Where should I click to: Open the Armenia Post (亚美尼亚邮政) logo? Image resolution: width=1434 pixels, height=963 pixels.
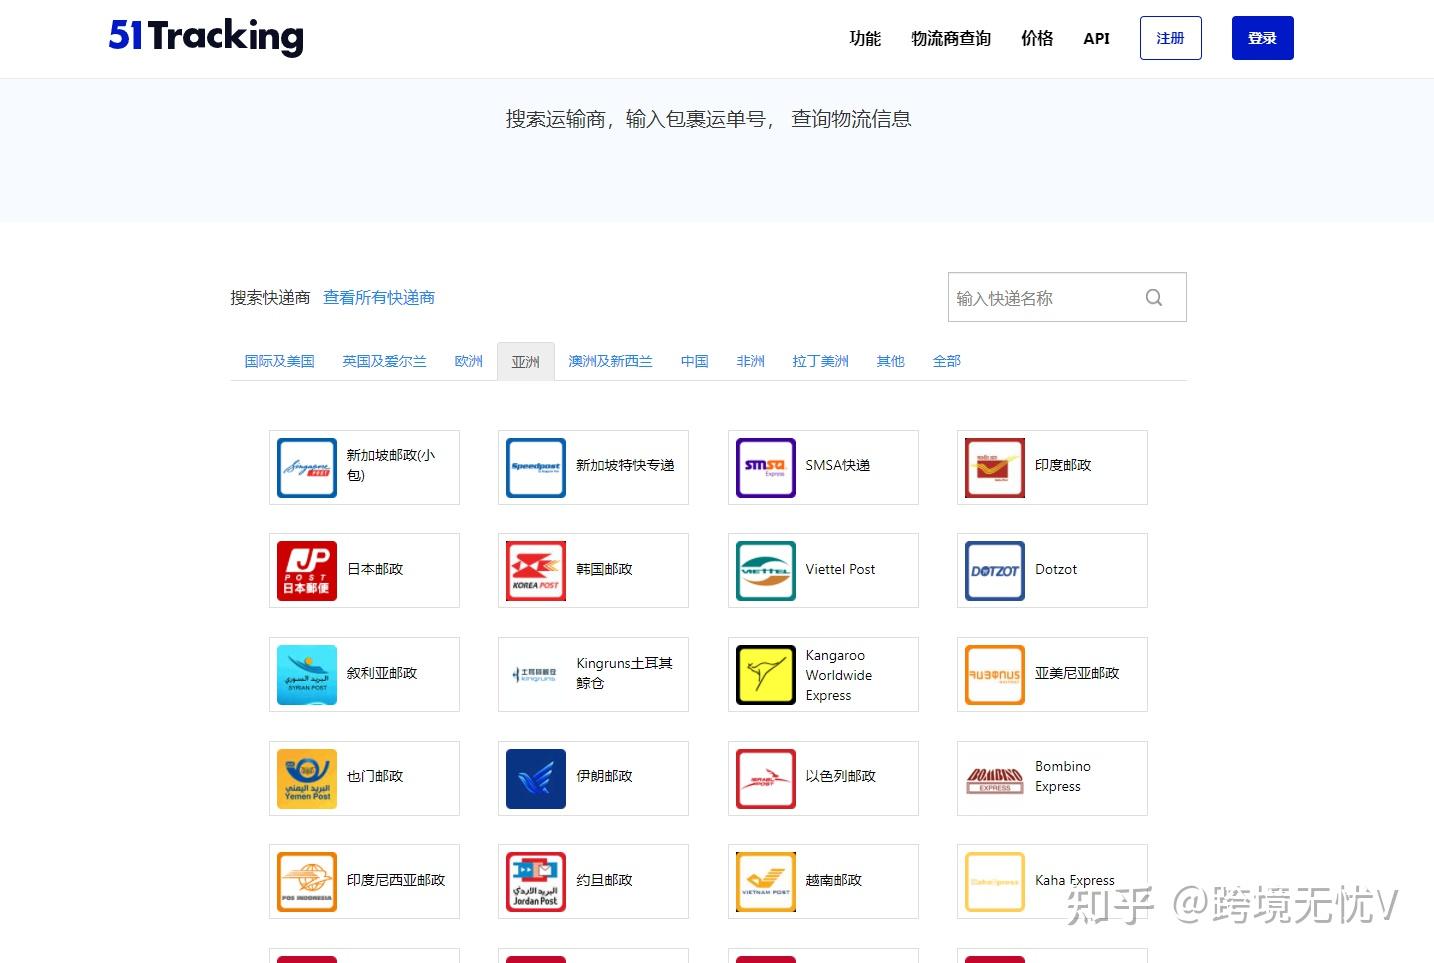[x=995, y=675]
